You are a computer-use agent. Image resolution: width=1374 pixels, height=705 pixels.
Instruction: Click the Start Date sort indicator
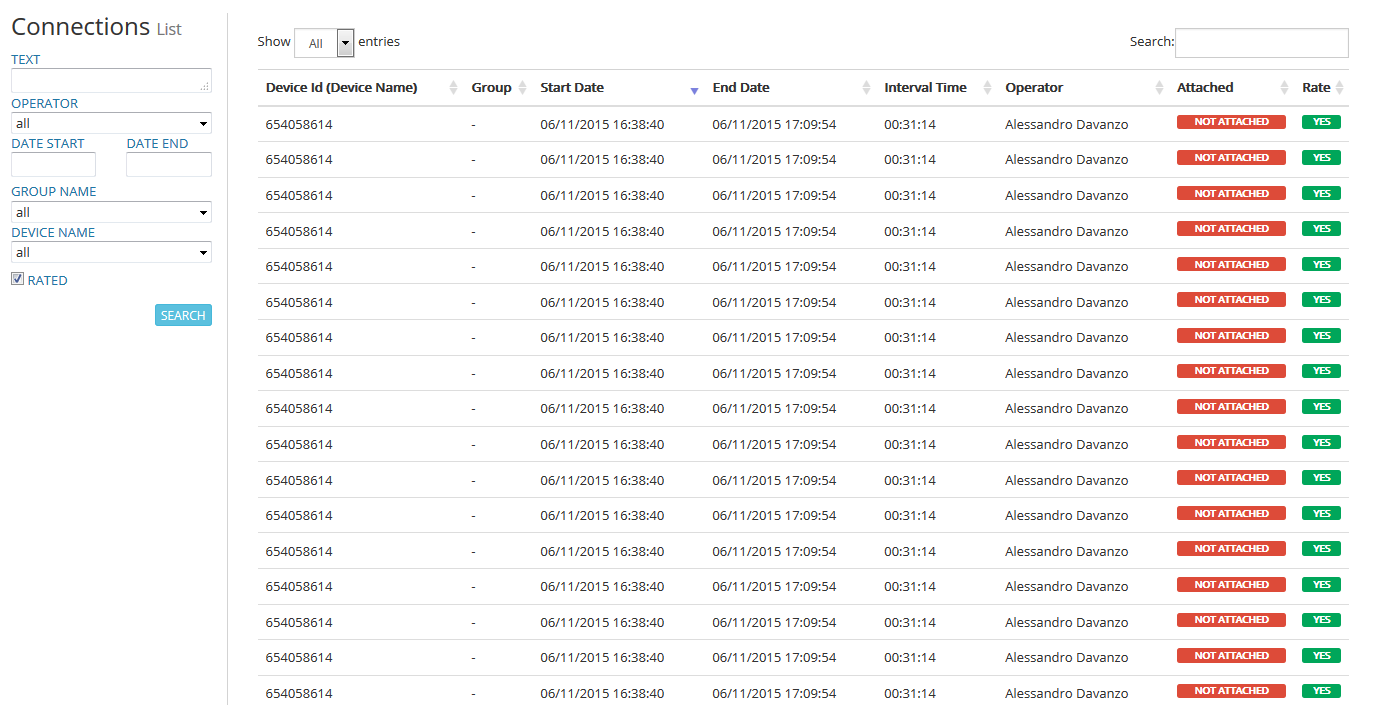click(x=694, y=91)
